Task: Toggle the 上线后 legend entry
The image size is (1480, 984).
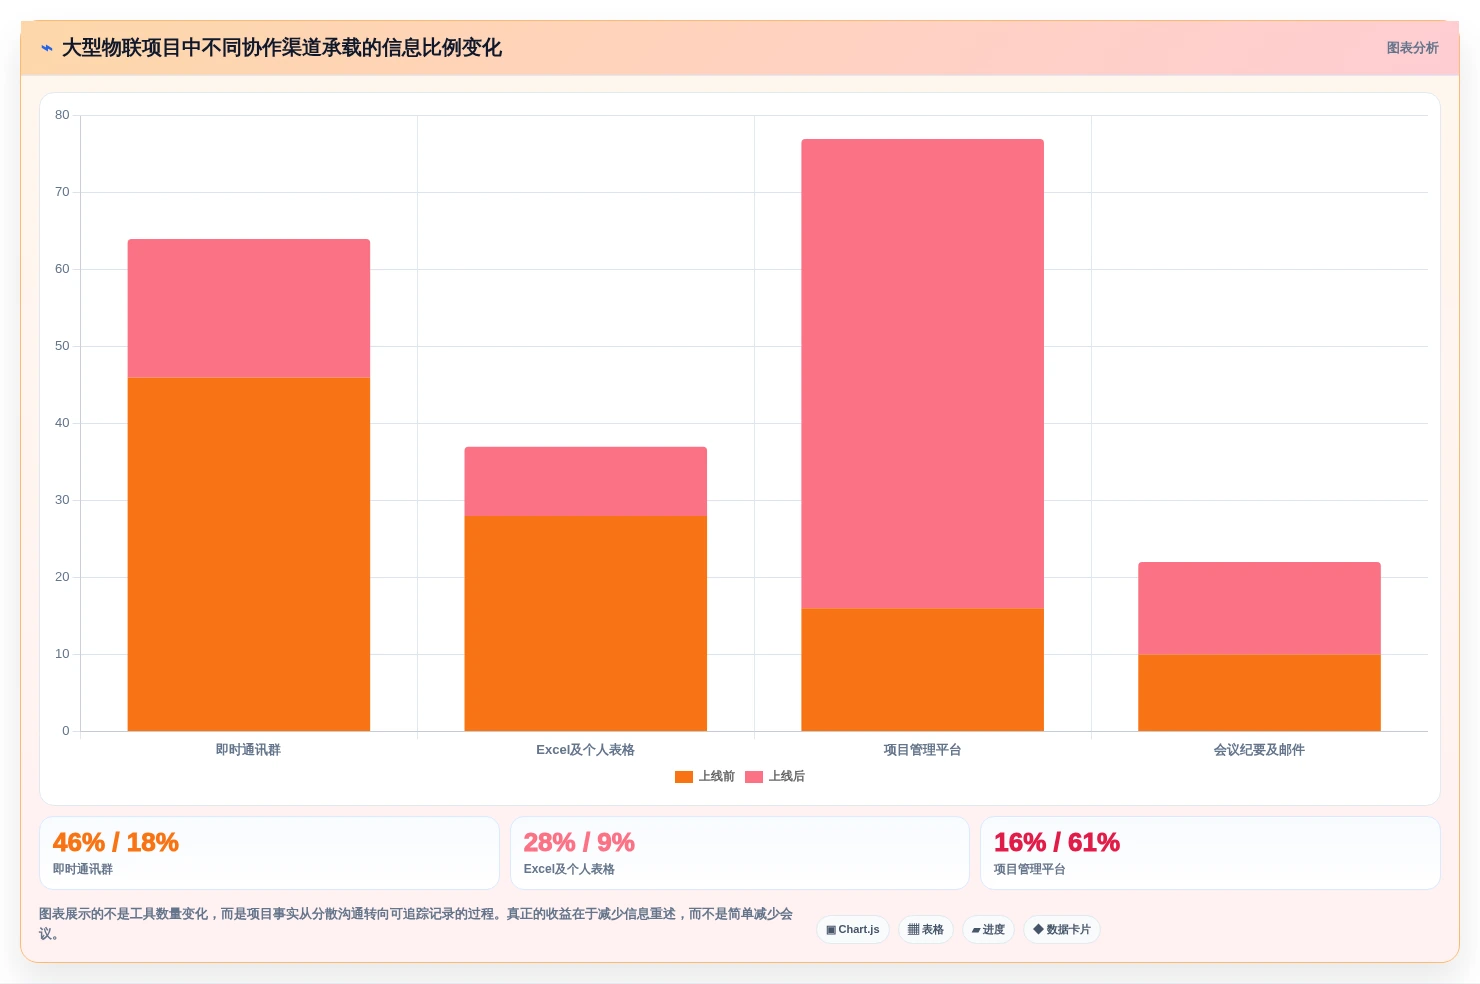Action: click(x=775, y=776)
